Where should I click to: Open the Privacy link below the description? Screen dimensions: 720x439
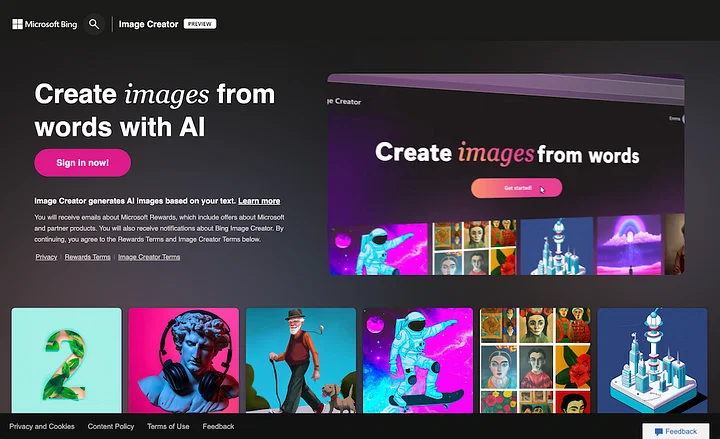click(x=46, y=257)
